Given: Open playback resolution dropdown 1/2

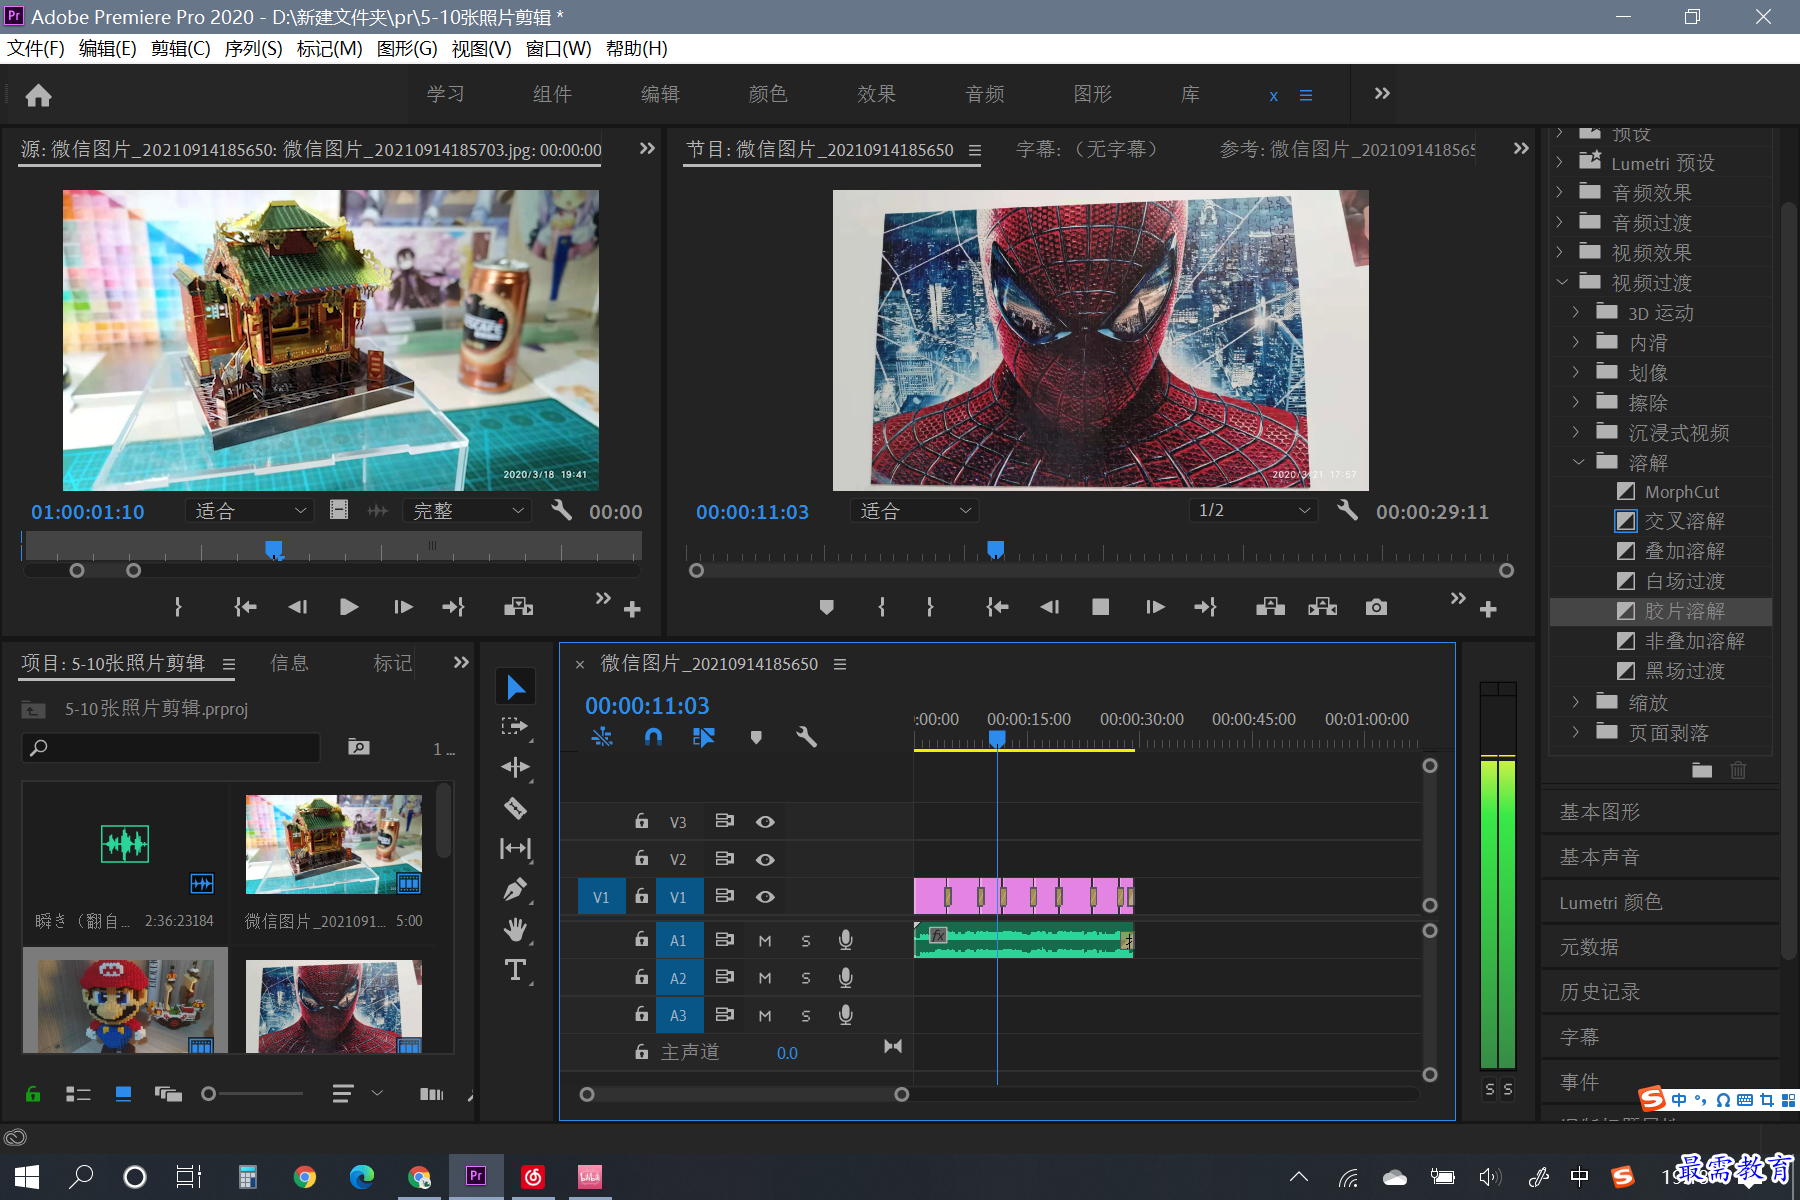Looking at the screenshot, I should (x=1254, y=511).
